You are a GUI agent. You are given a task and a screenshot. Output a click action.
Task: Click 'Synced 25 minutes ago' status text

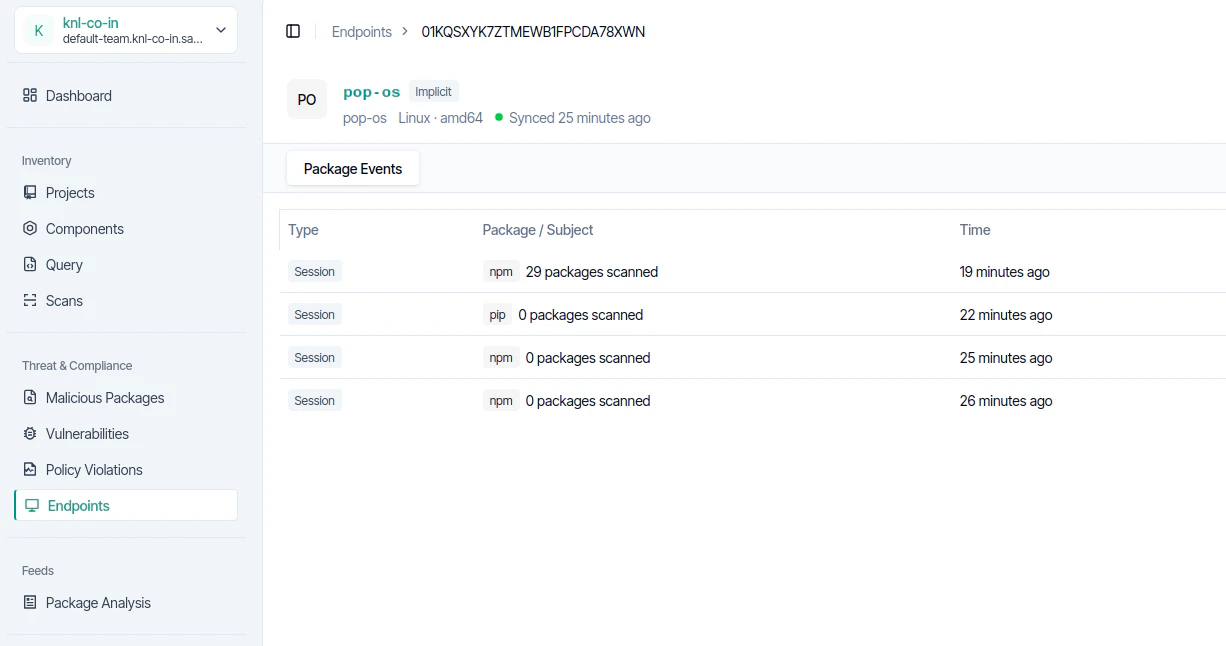pos(580,118)
